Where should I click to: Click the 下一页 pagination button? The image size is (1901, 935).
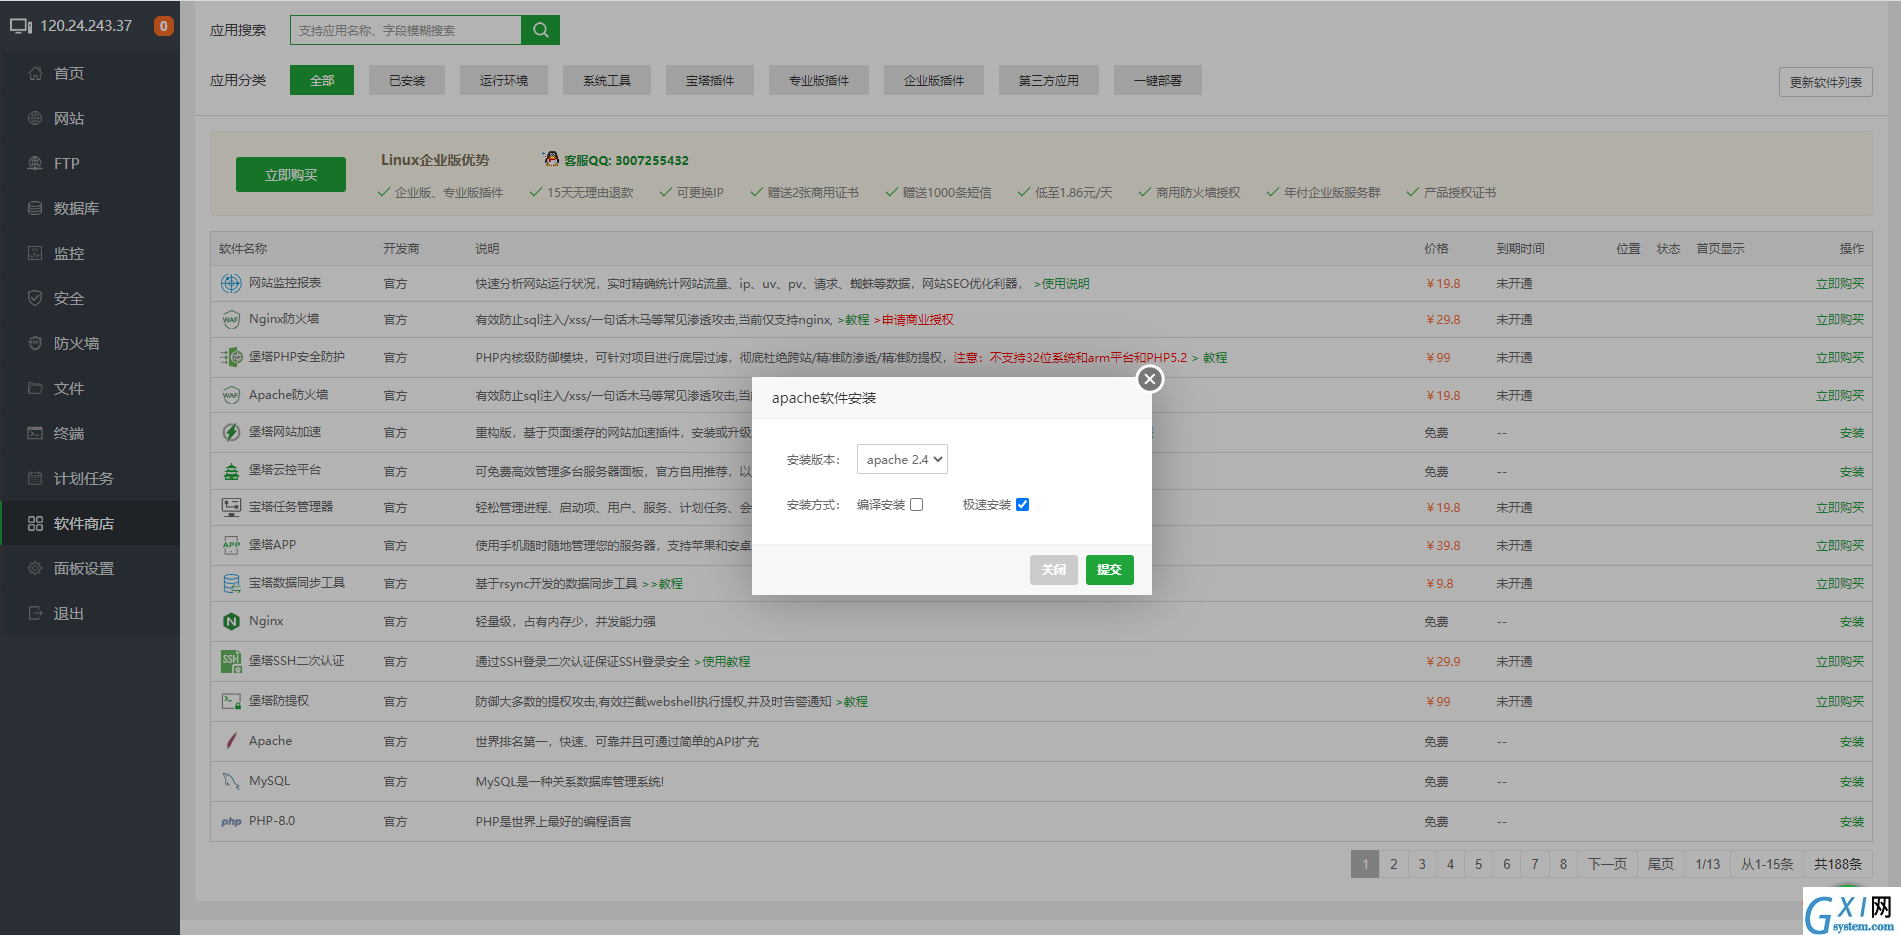pos(1607,864)
